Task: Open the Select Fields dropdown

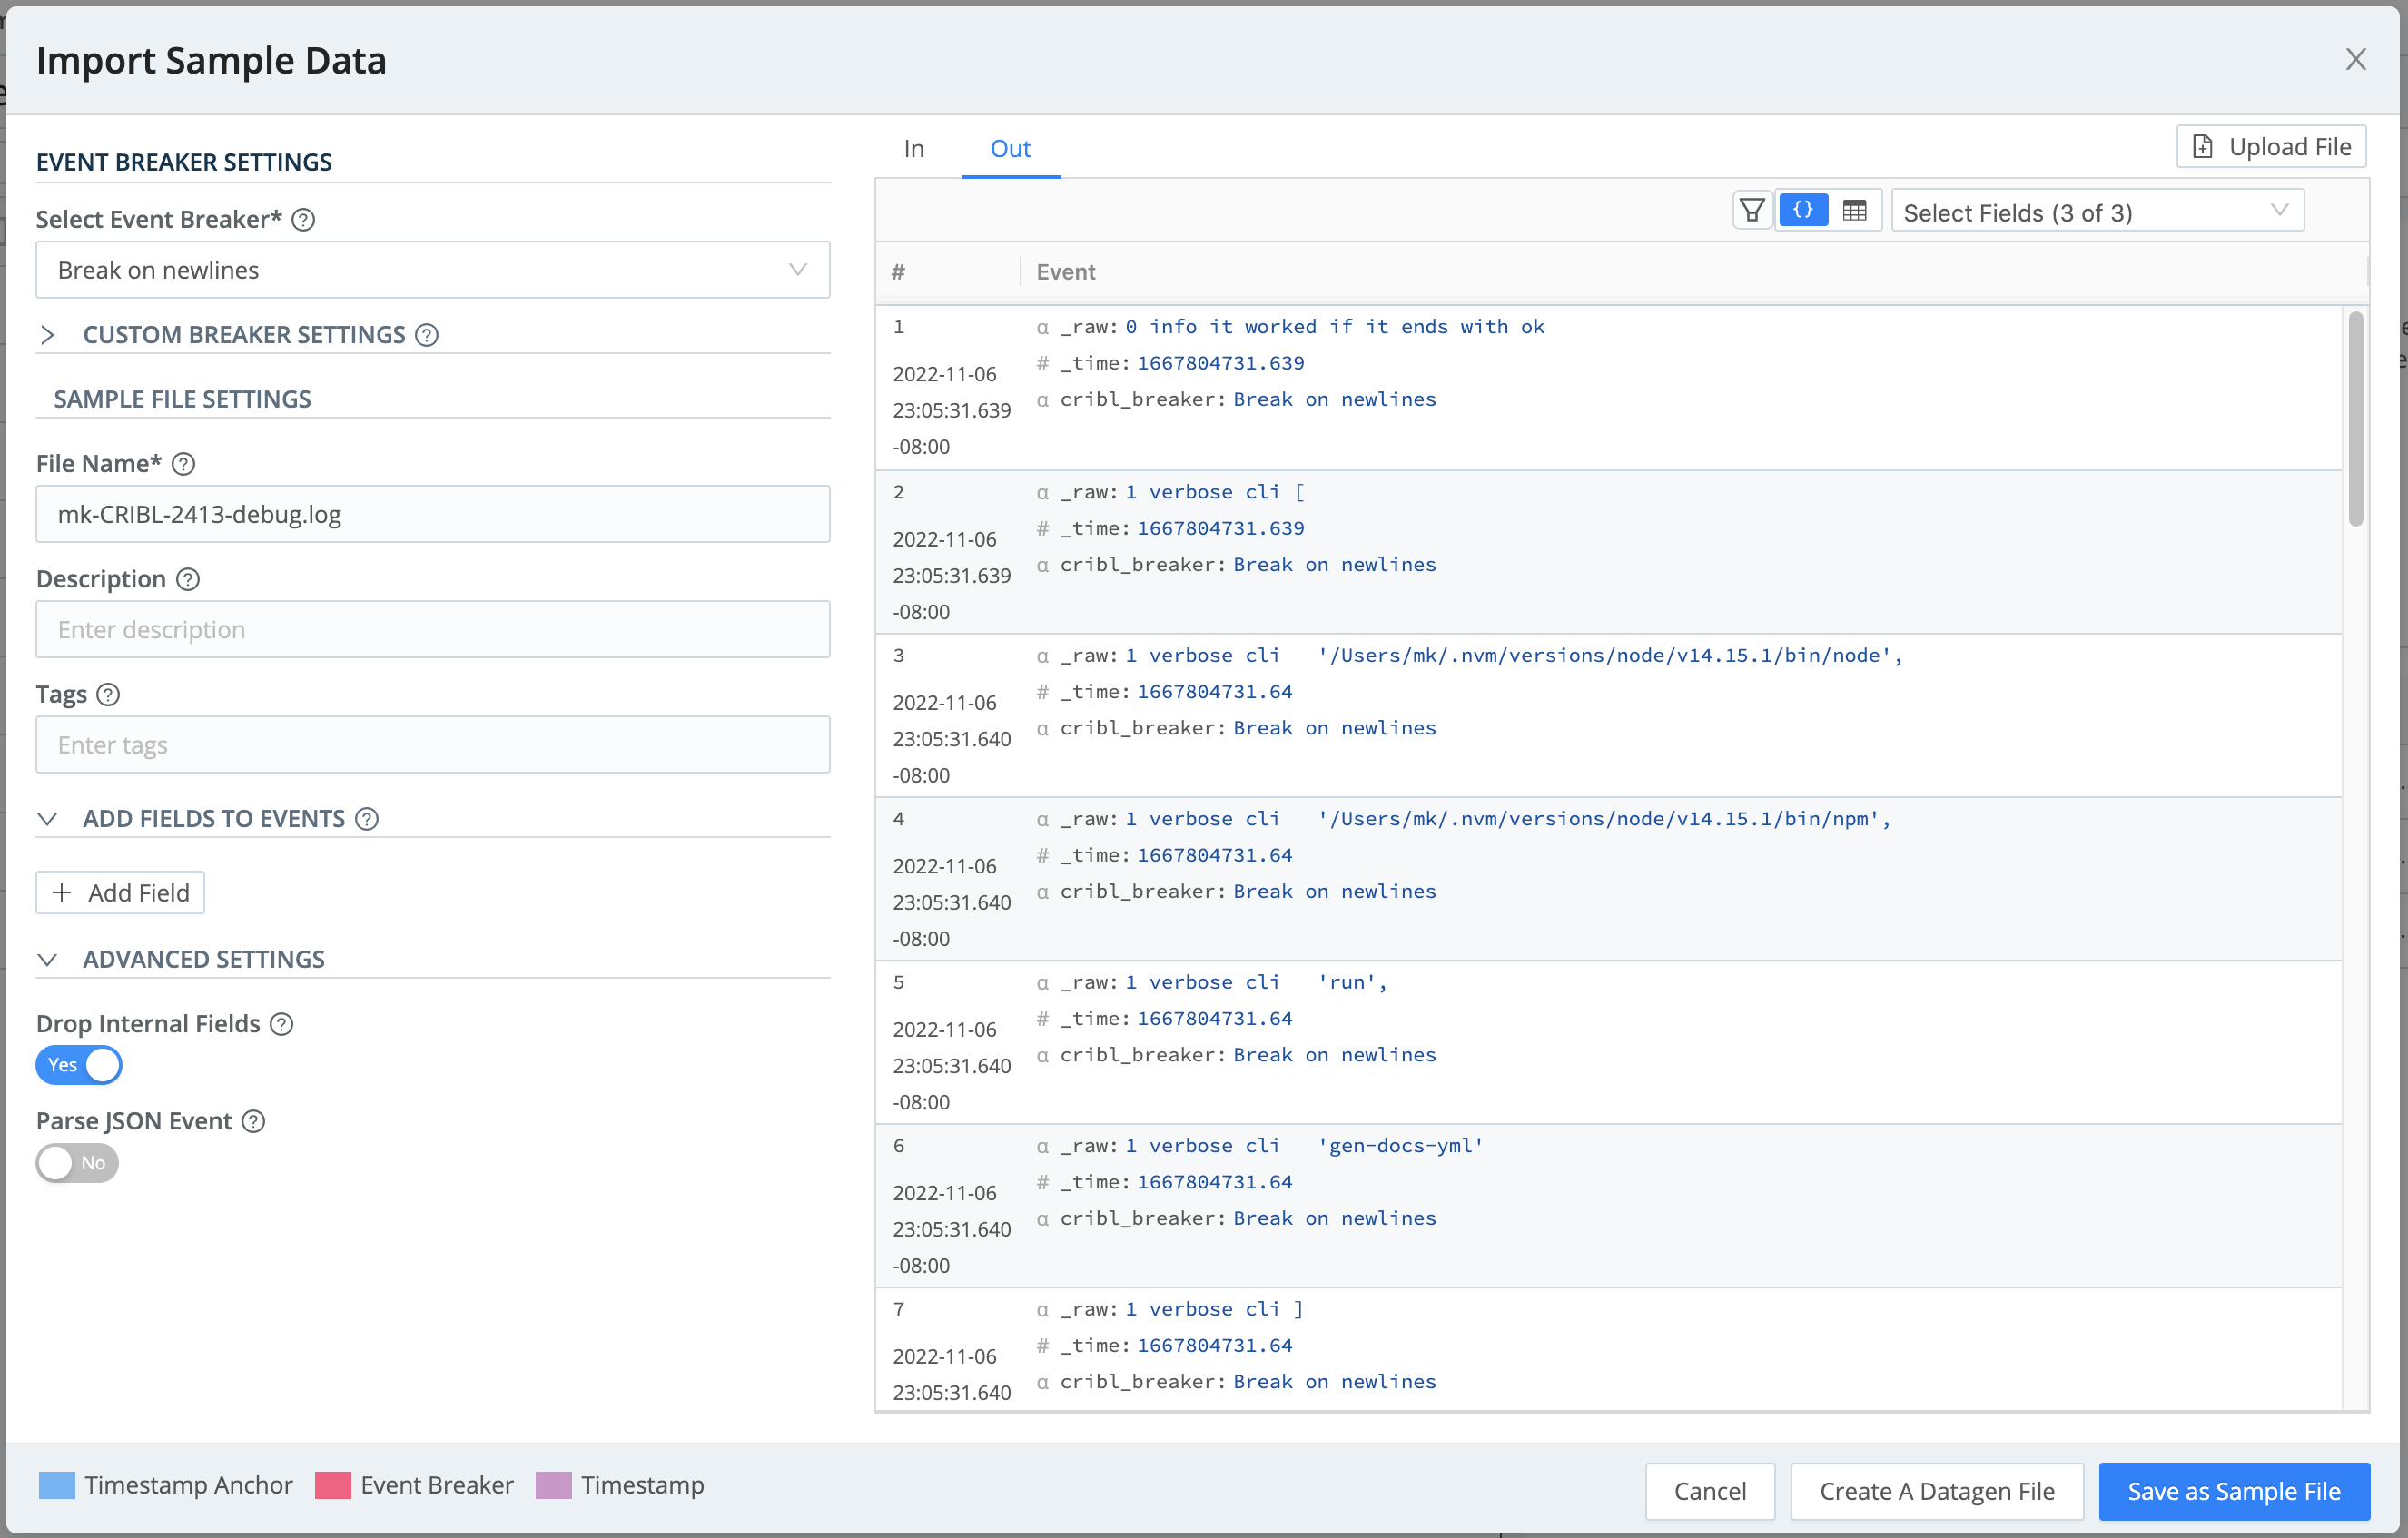Action: [x=2095, y=211]
